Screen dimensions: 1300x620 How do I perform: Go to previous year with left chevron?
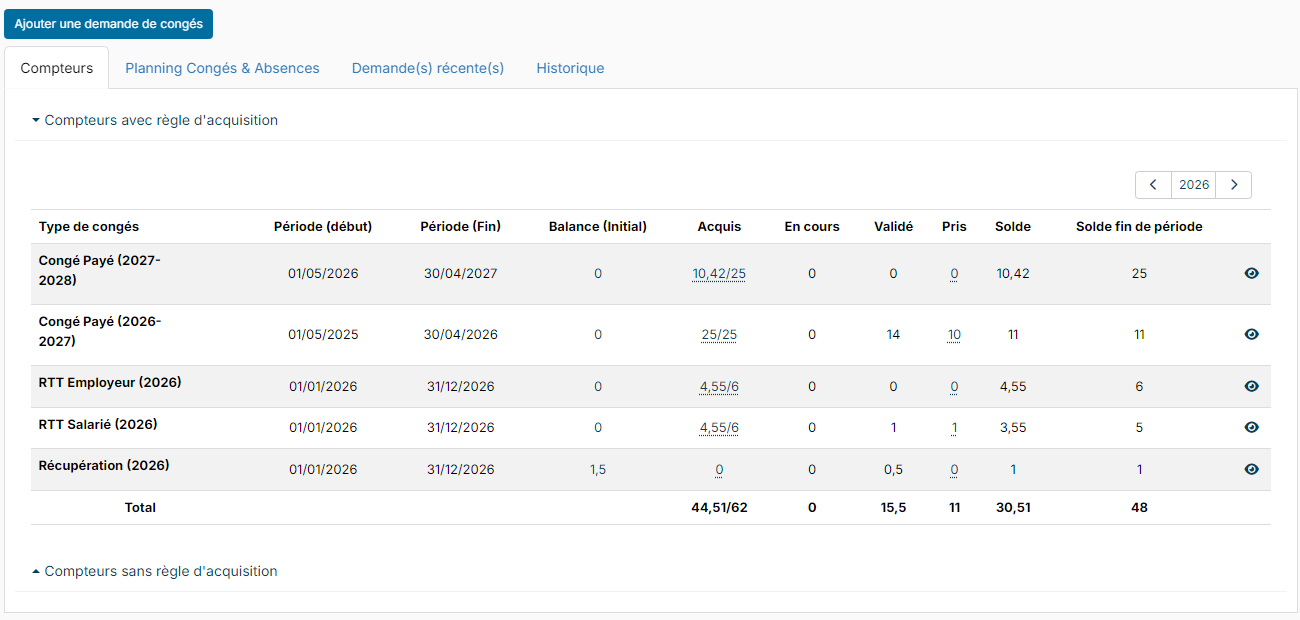(1153, 185)
